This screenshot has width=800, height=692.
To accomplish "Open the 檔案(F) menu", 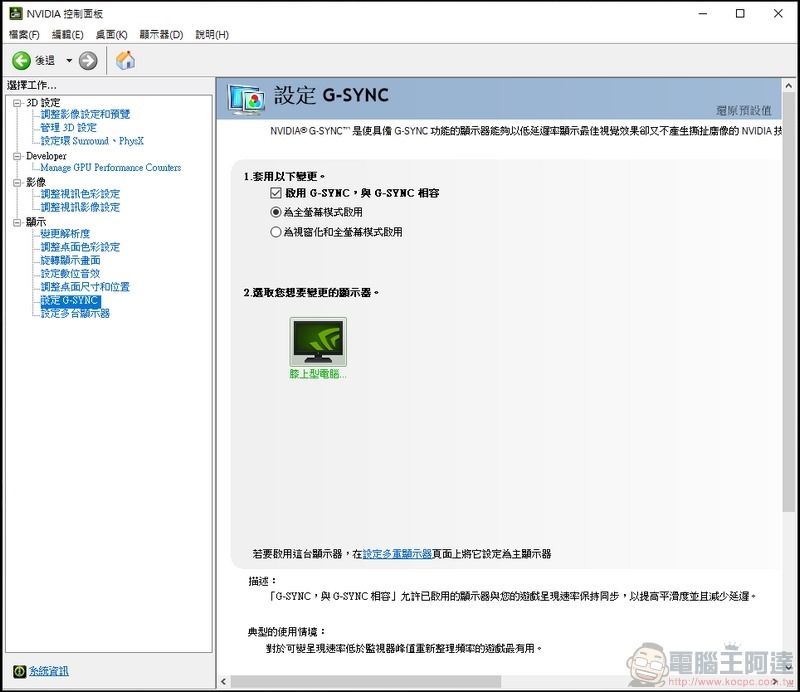I will (x=24, y=35).
